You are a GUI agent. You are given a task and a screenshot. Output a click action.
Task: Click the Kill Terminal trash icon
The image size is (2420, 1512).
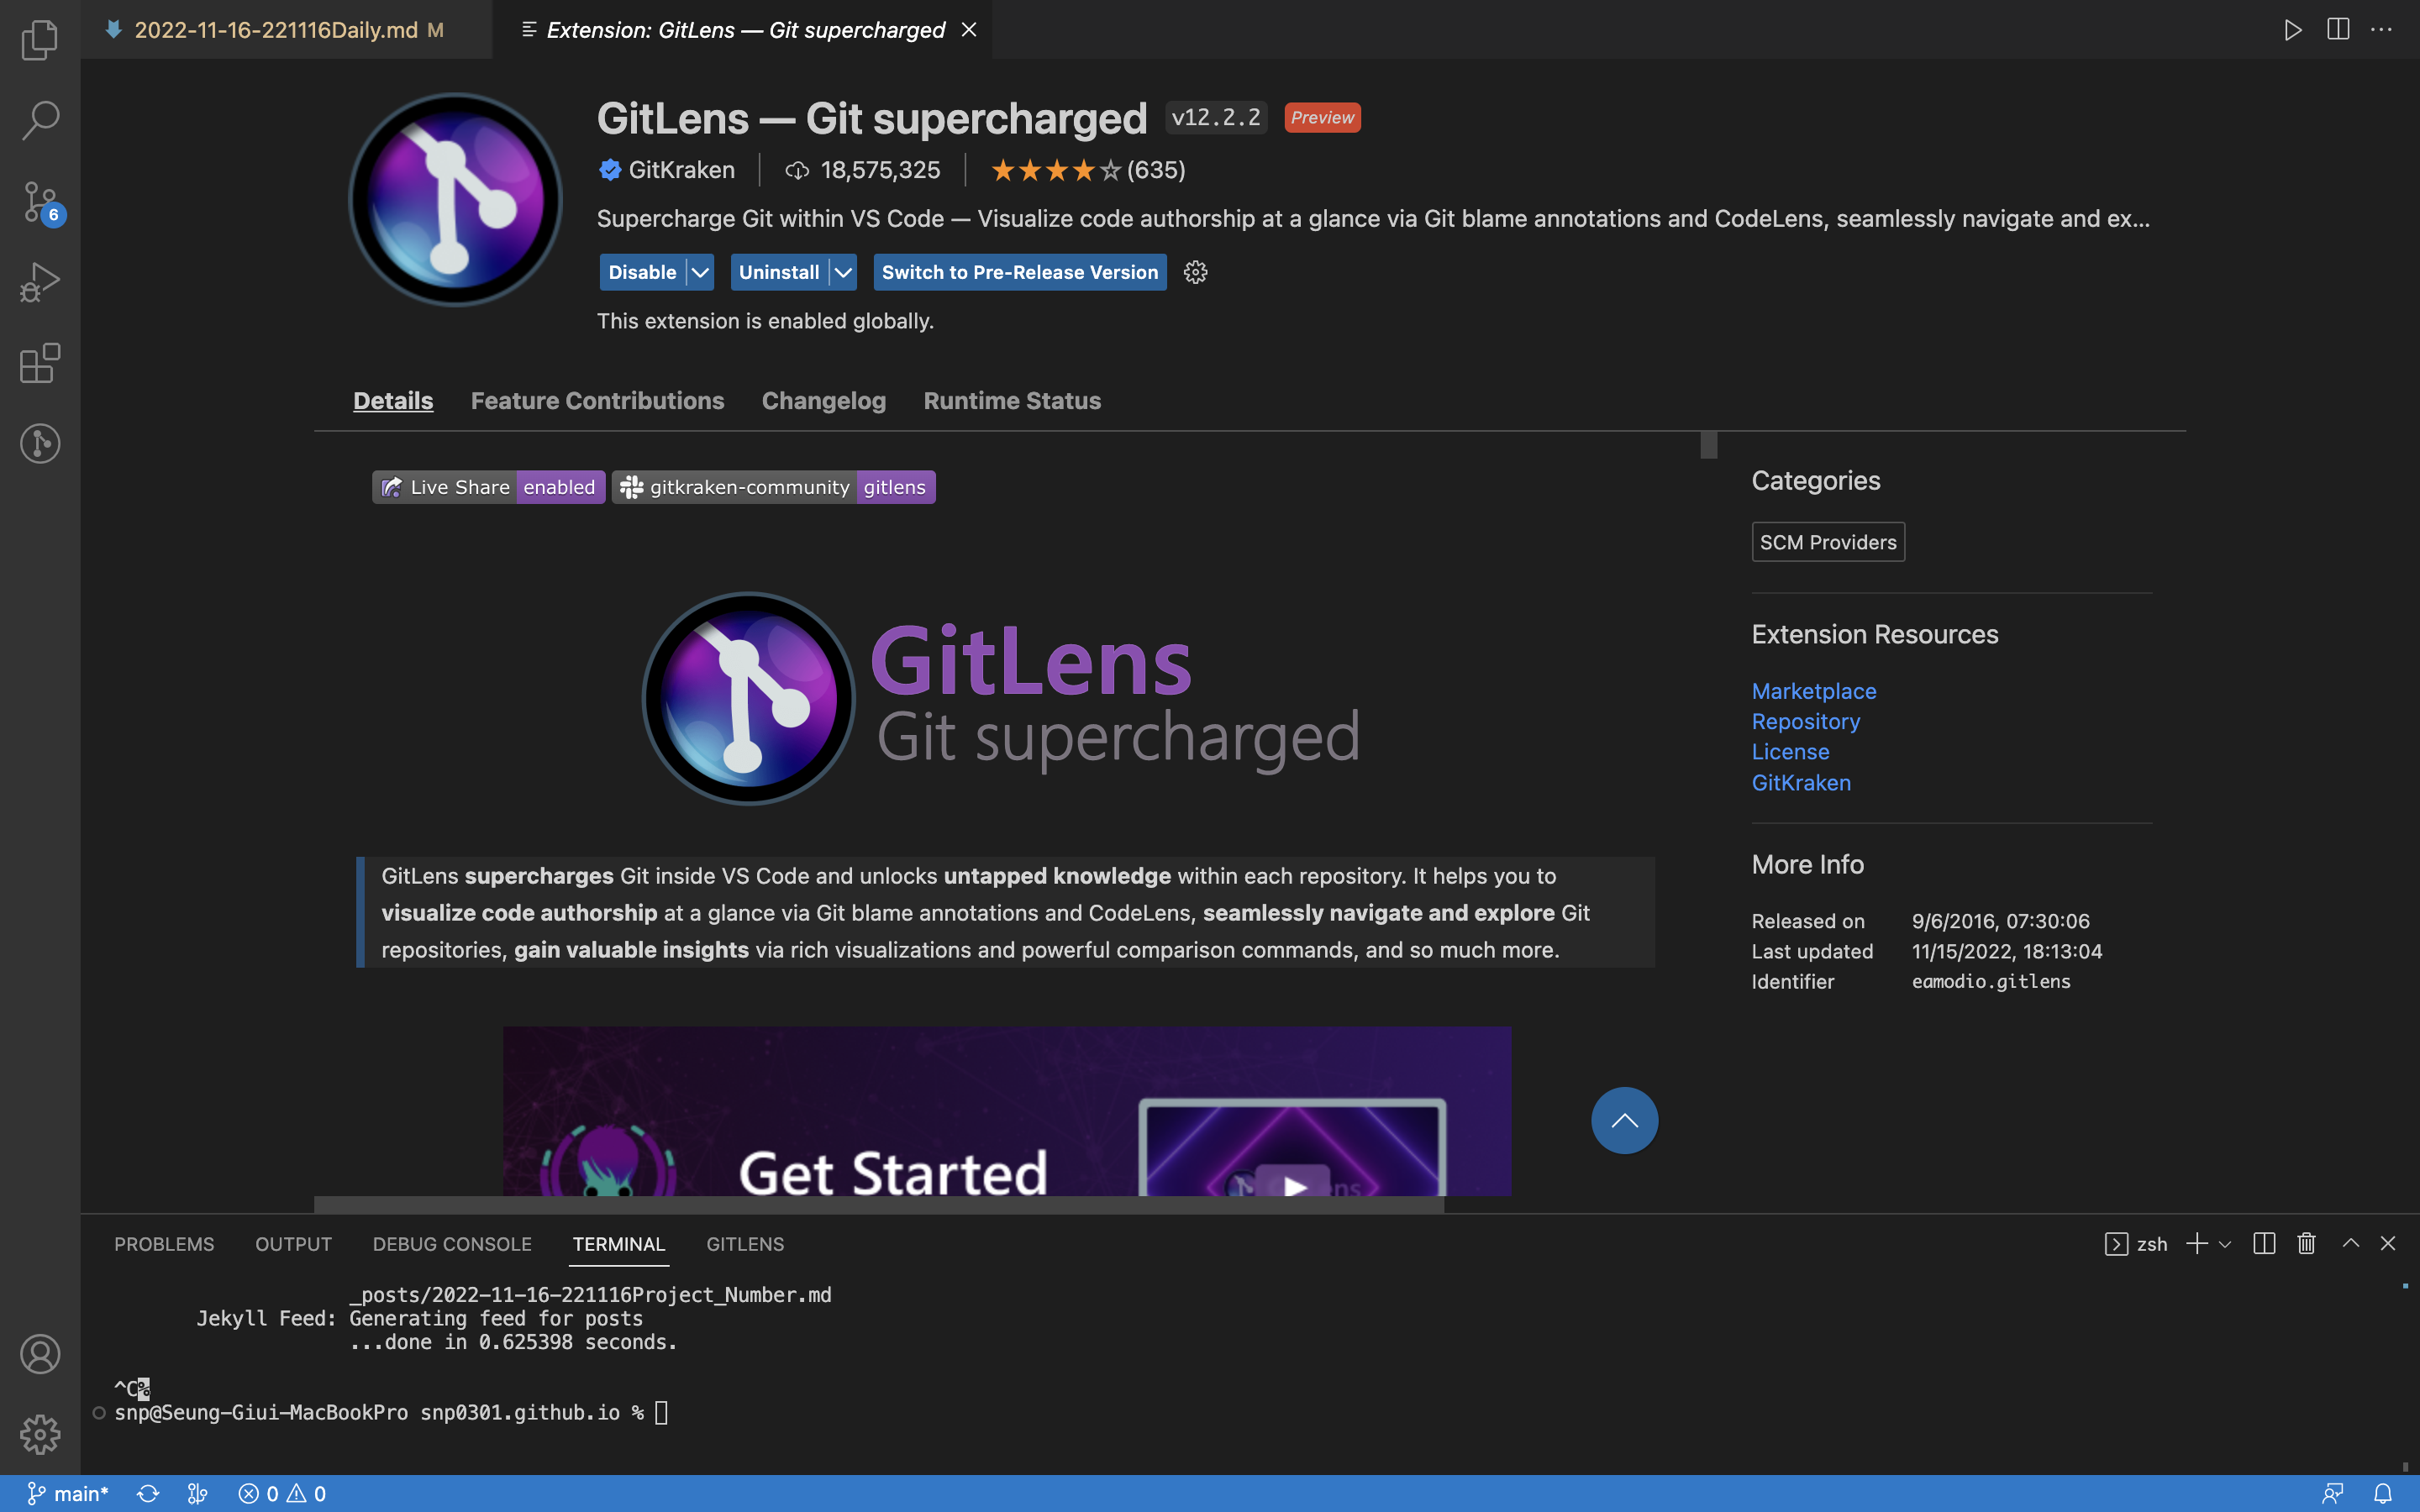[2306, 1243]
